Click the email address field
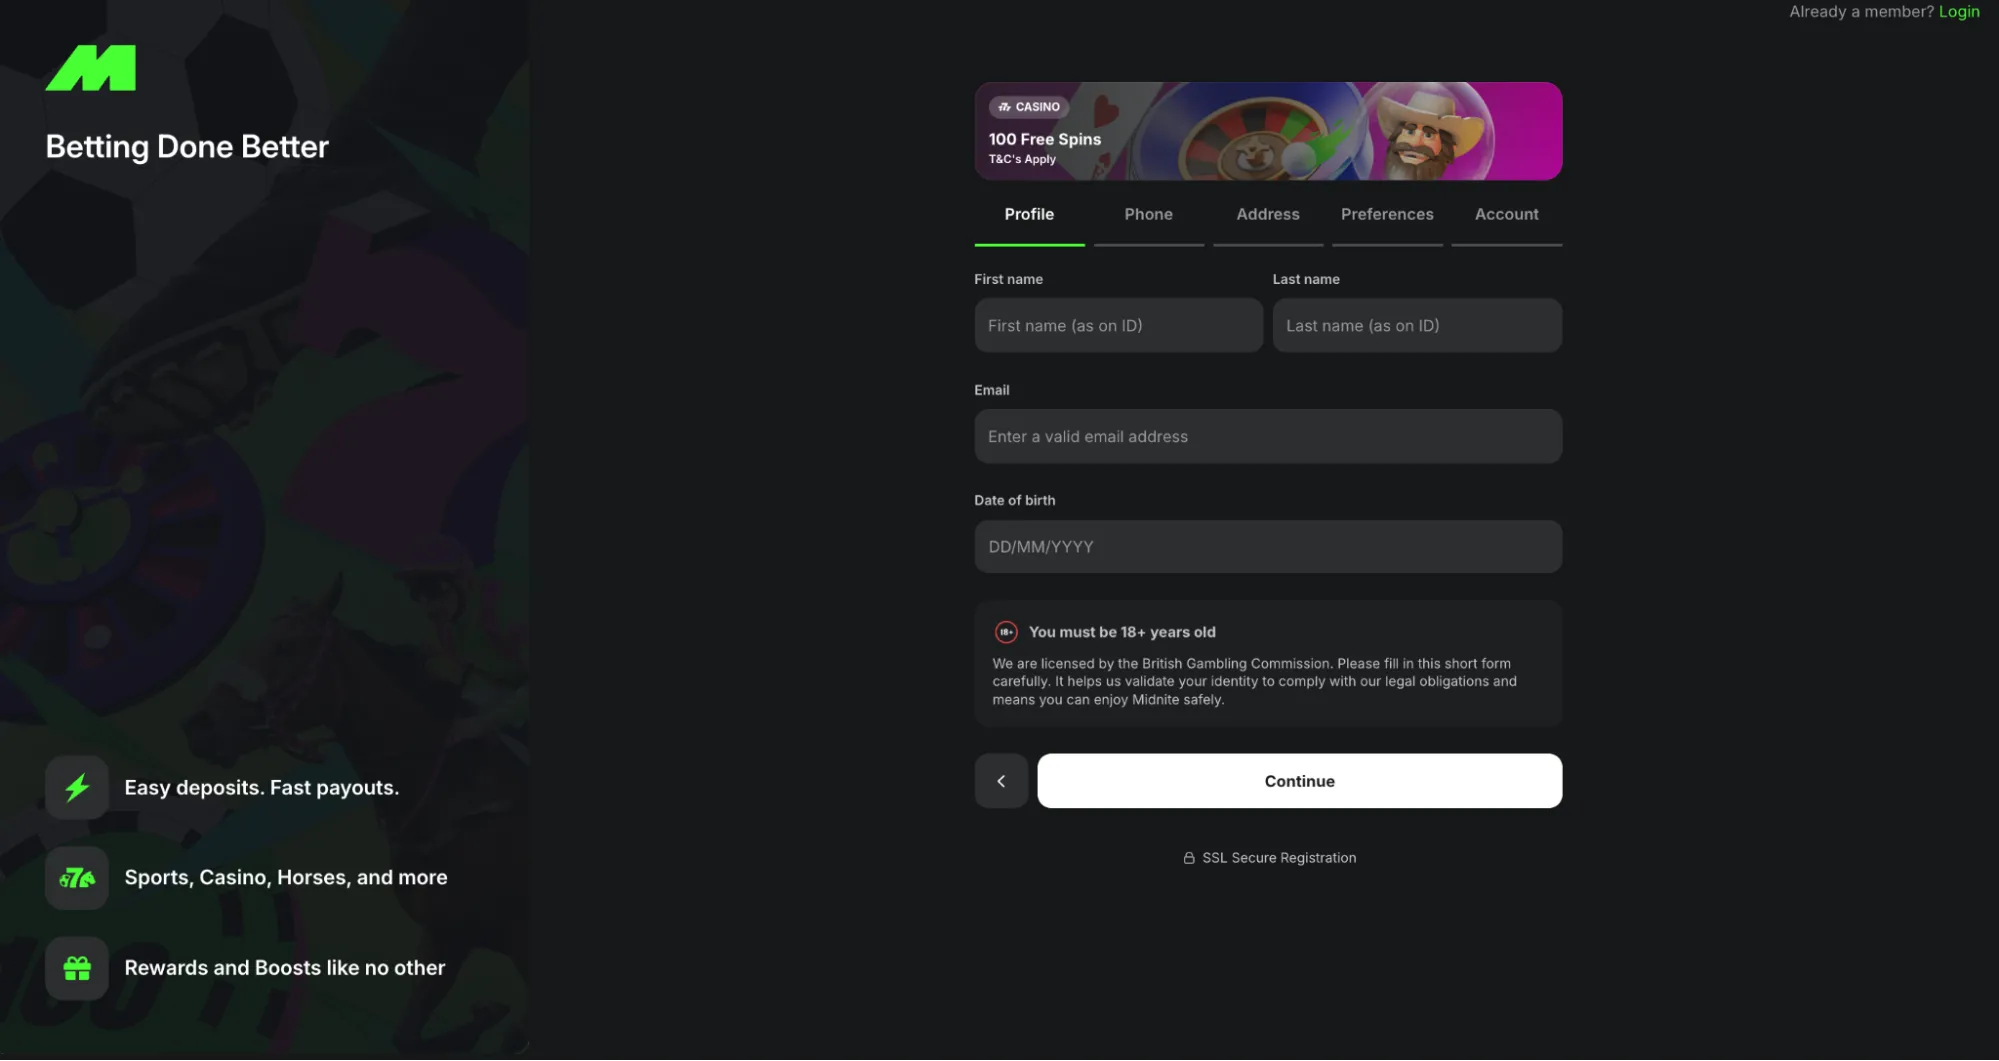This screenshot has height=1061, width=1999. [1267, 436]
